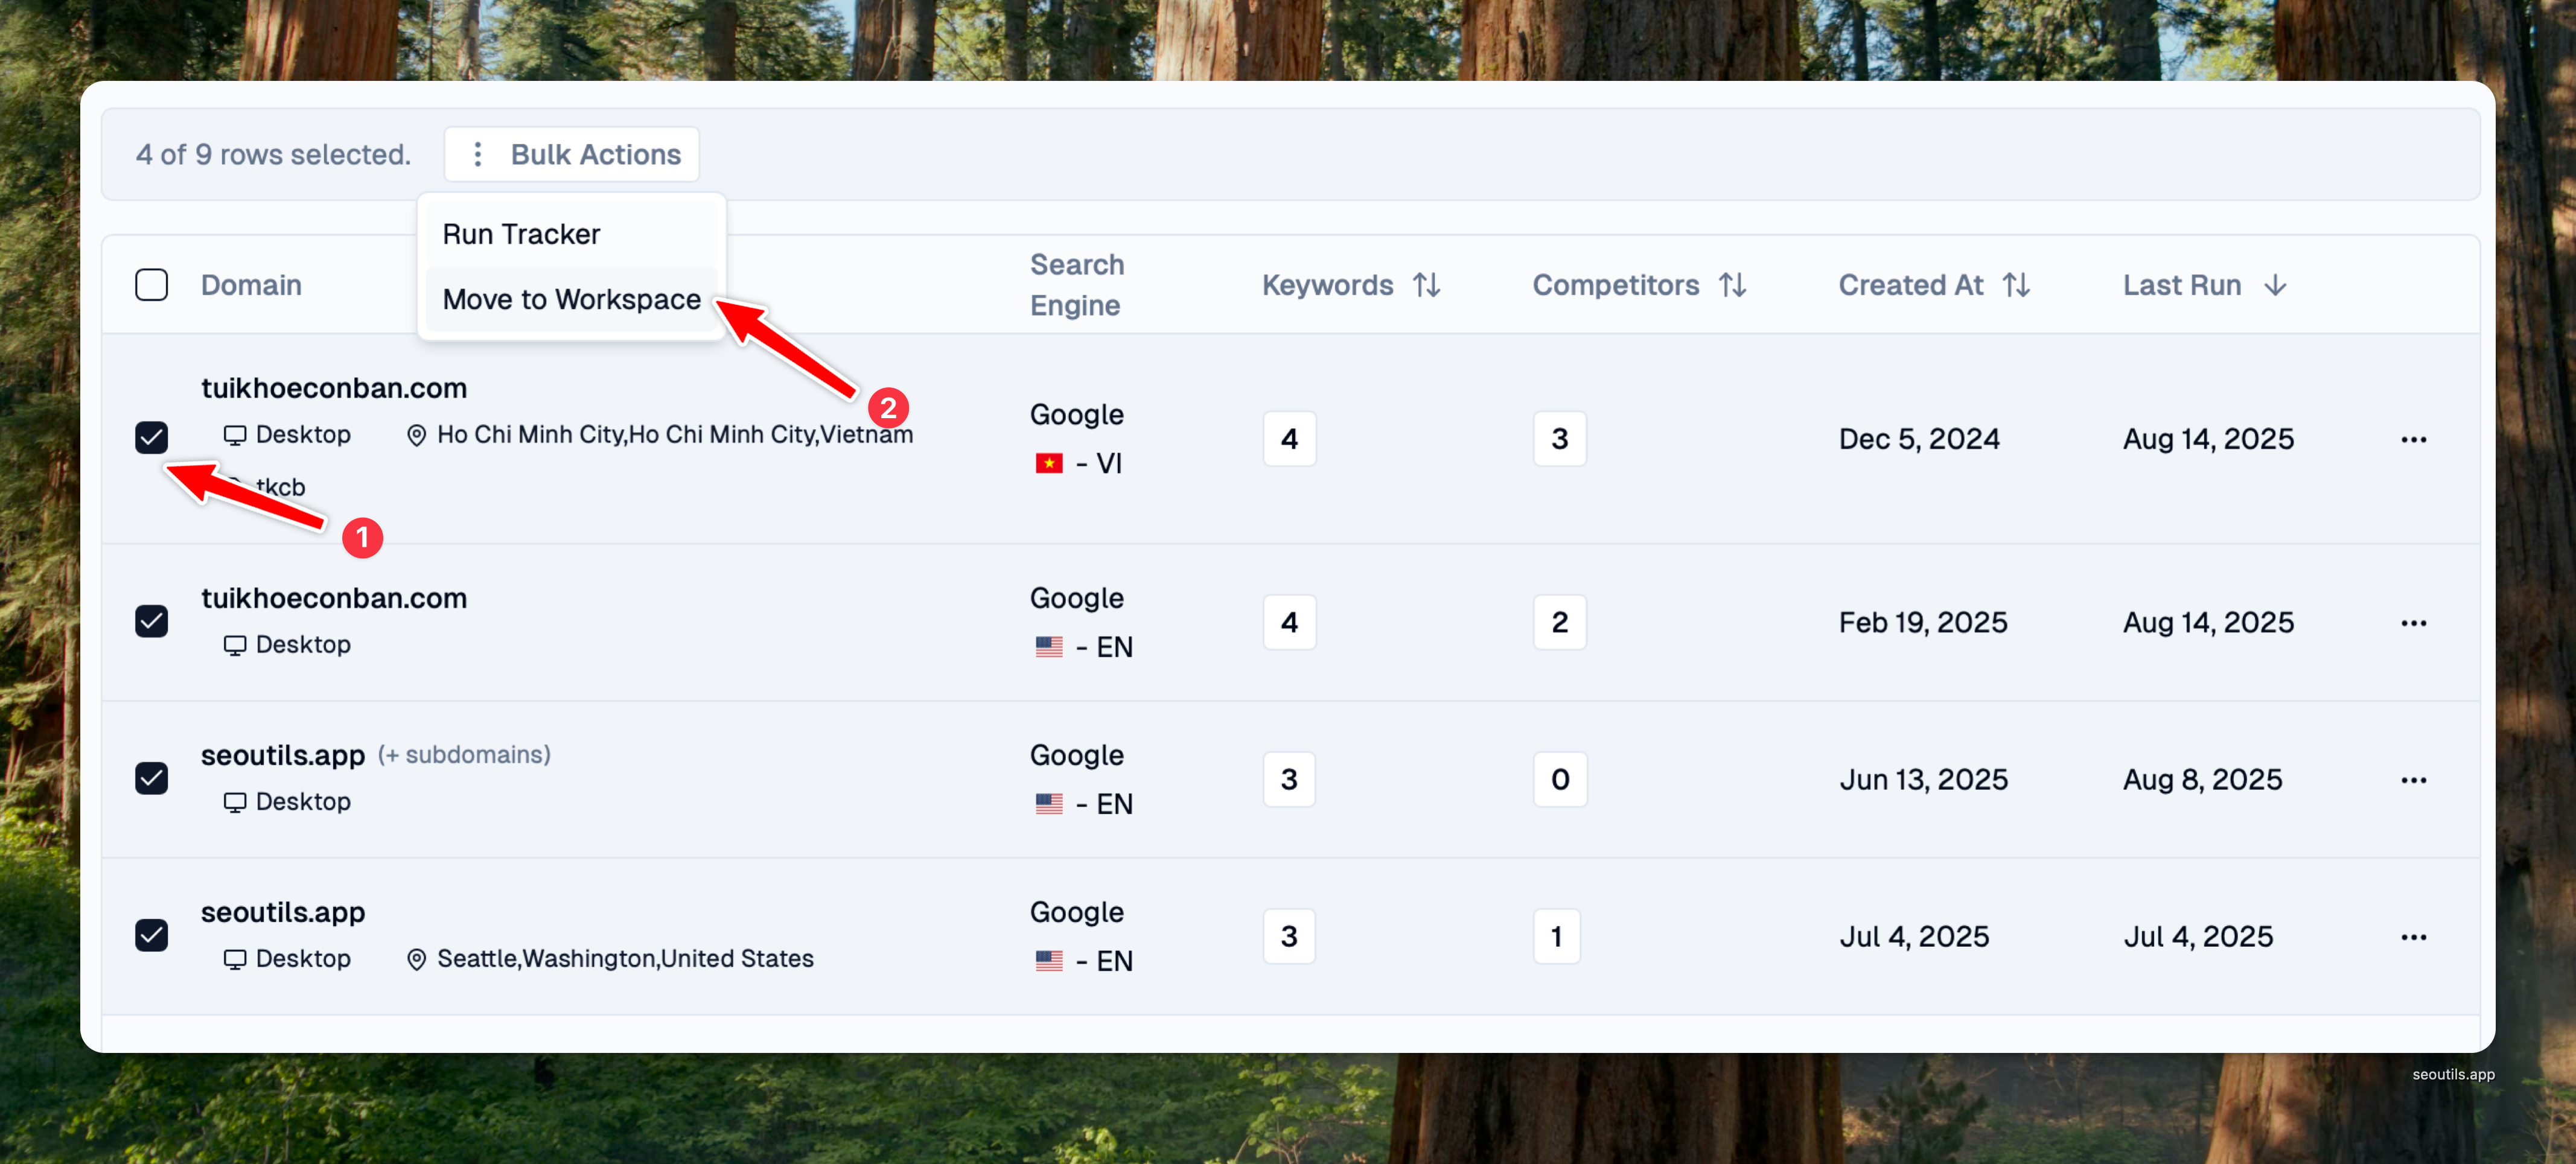Choose Run Tracker from bulk menu
Screen dimensions: 2576x1164
point(521,234)
